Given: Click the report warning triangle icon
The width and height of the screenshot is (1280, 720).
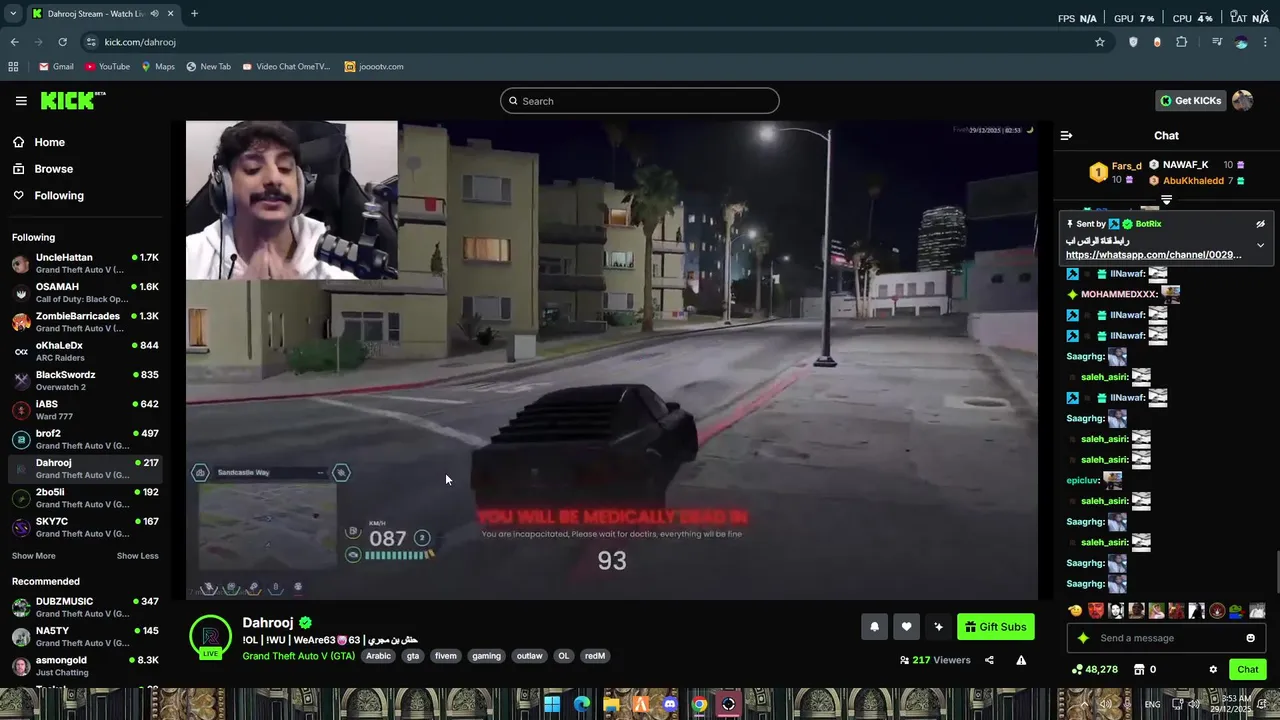Looking at the screenshot, I should (1021, 660).
